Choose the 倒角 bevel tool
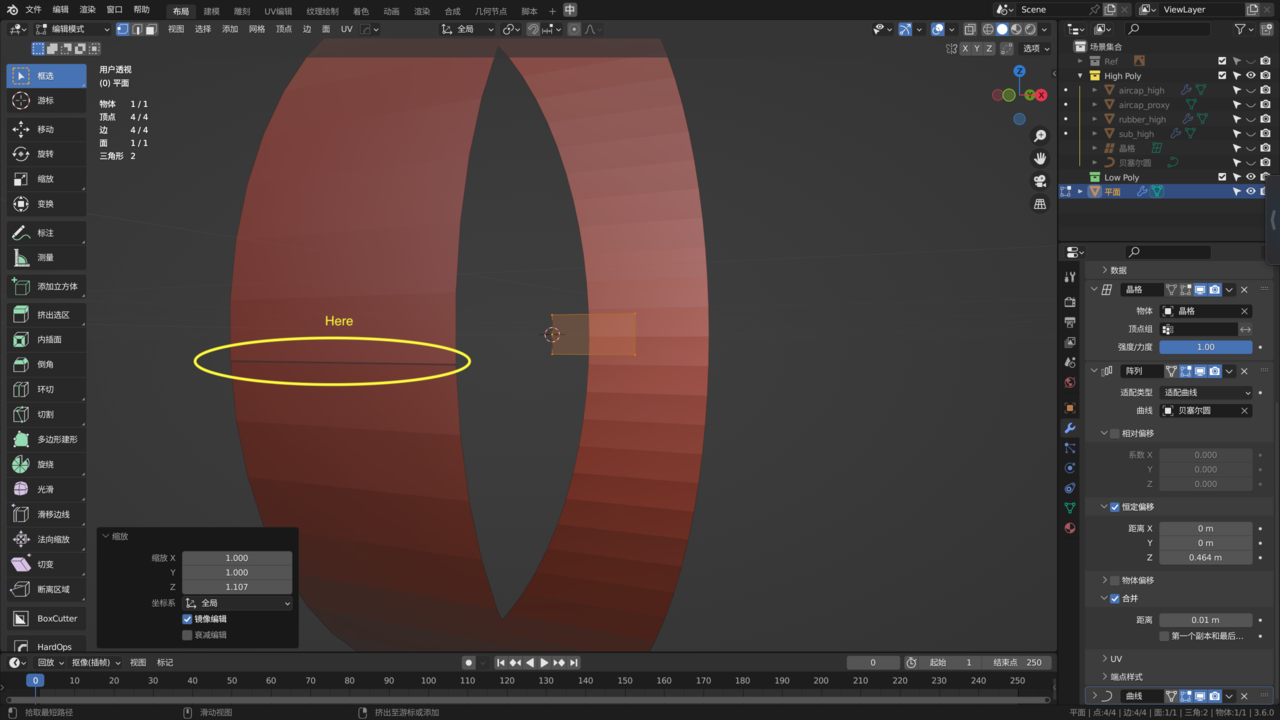 click(x=46, y=365)
